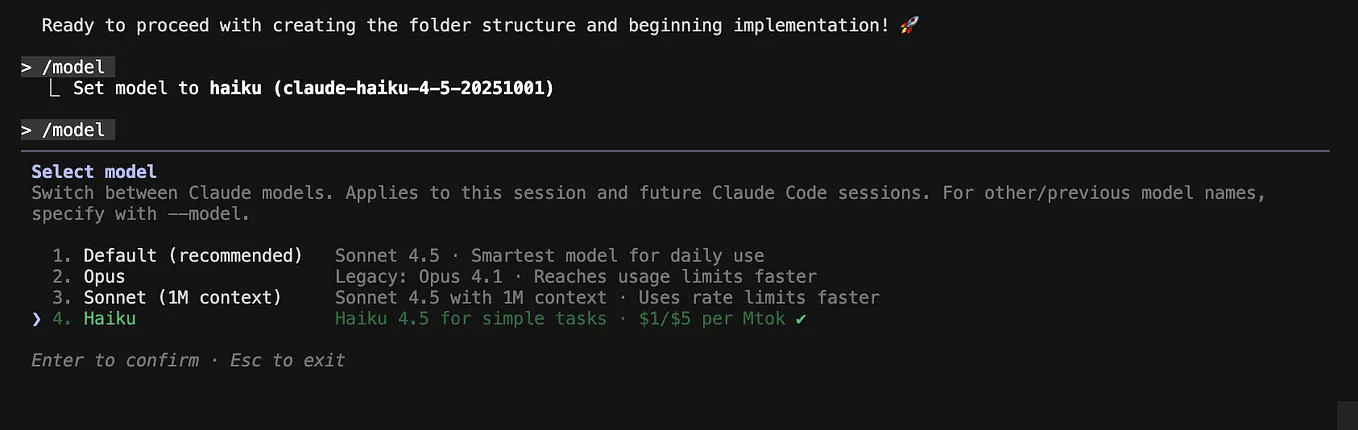Click the selection arrow beside Haiku
1358x430 pixels.
(x=37, y=319)
